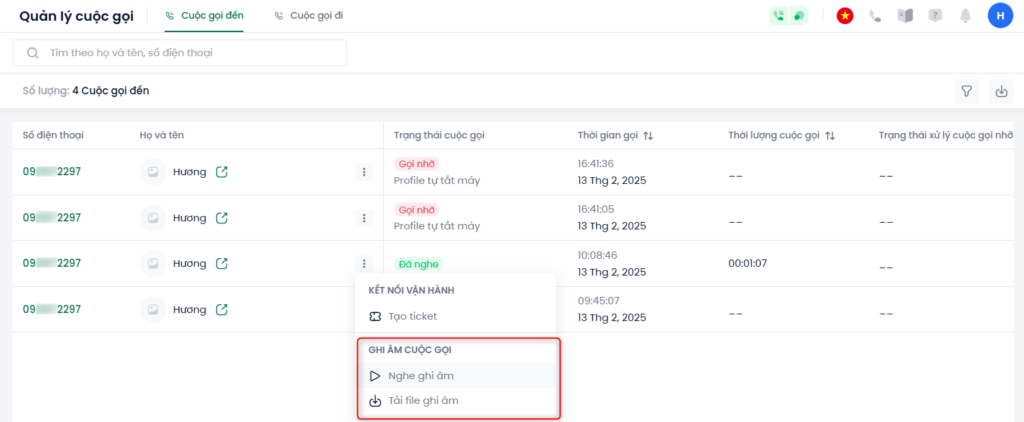Open the help question mark icon
1024x422 pixels.
click(936, 16)
